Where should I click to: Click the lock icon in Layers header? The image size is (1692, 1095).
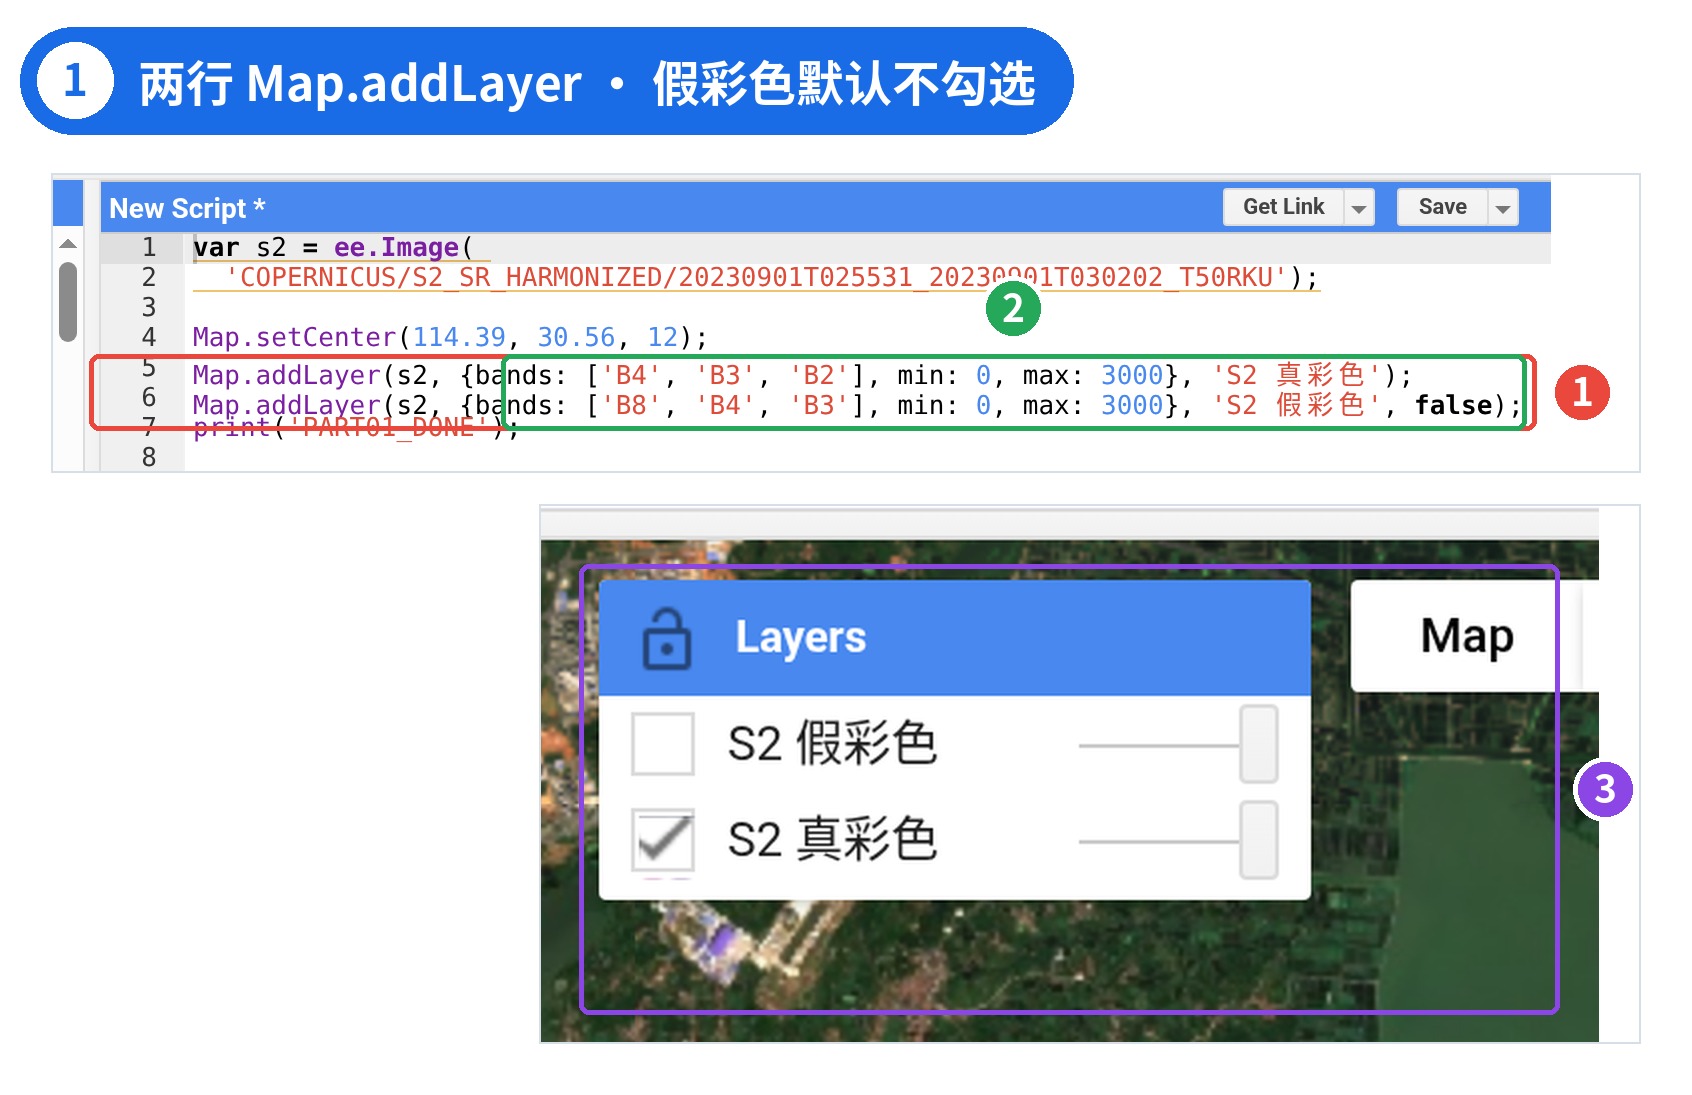click(666, 638)
